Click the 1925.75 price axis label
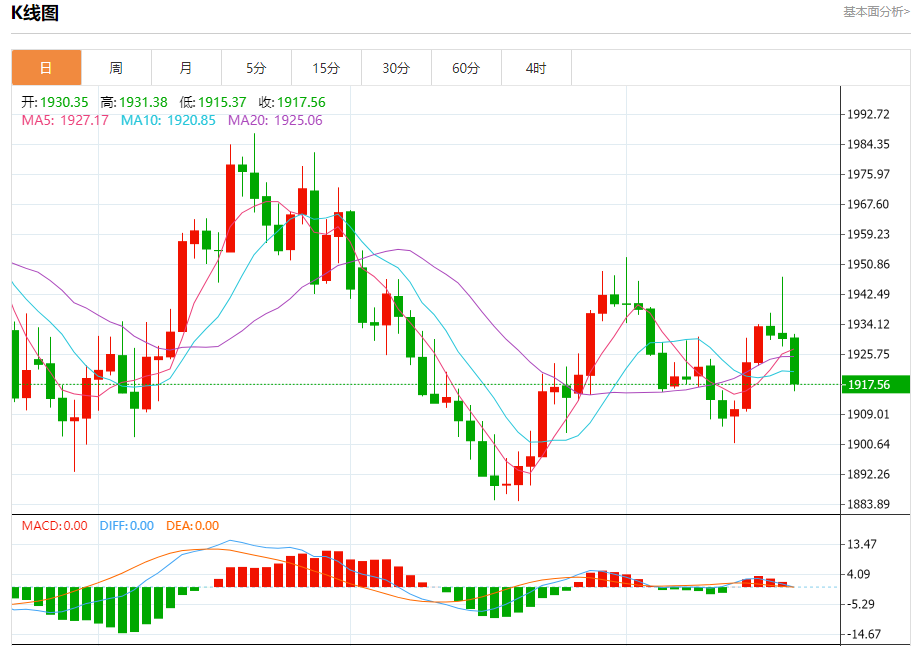 868,354
